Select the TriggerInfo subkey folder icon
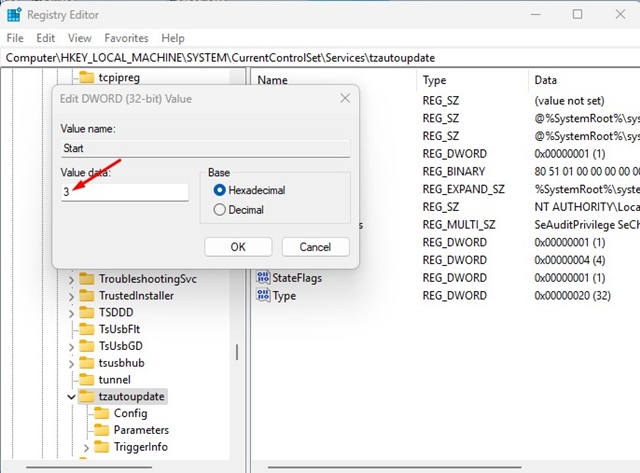The width and height of the screenshot is (640, 473). [101, 446]
